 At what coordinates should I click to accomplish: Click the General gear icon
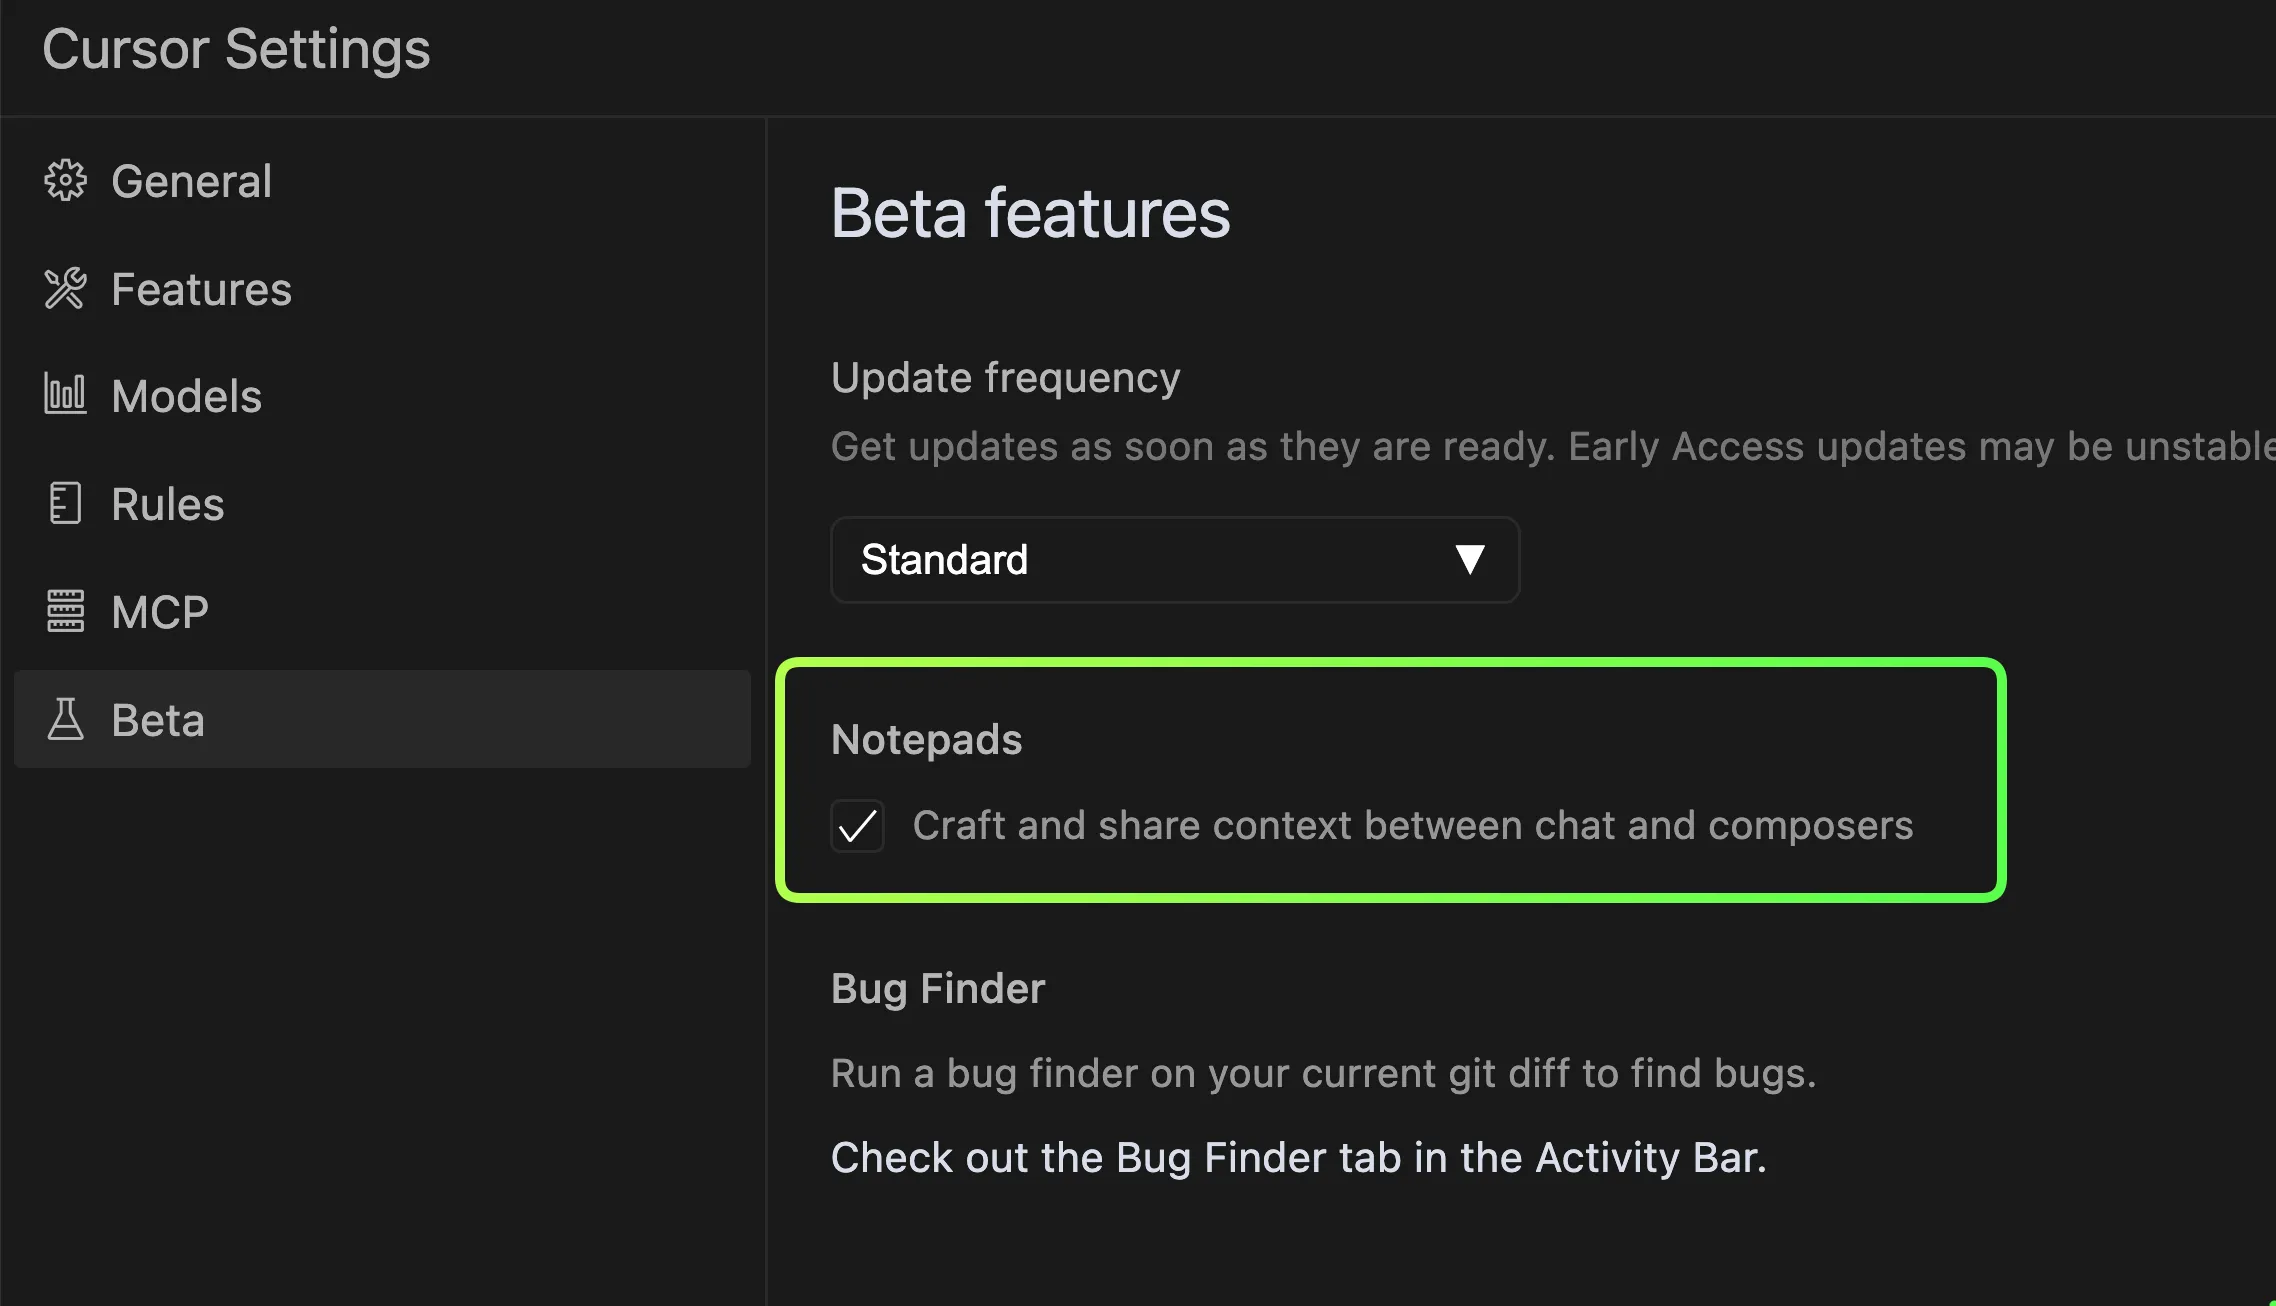coord(66,181)
